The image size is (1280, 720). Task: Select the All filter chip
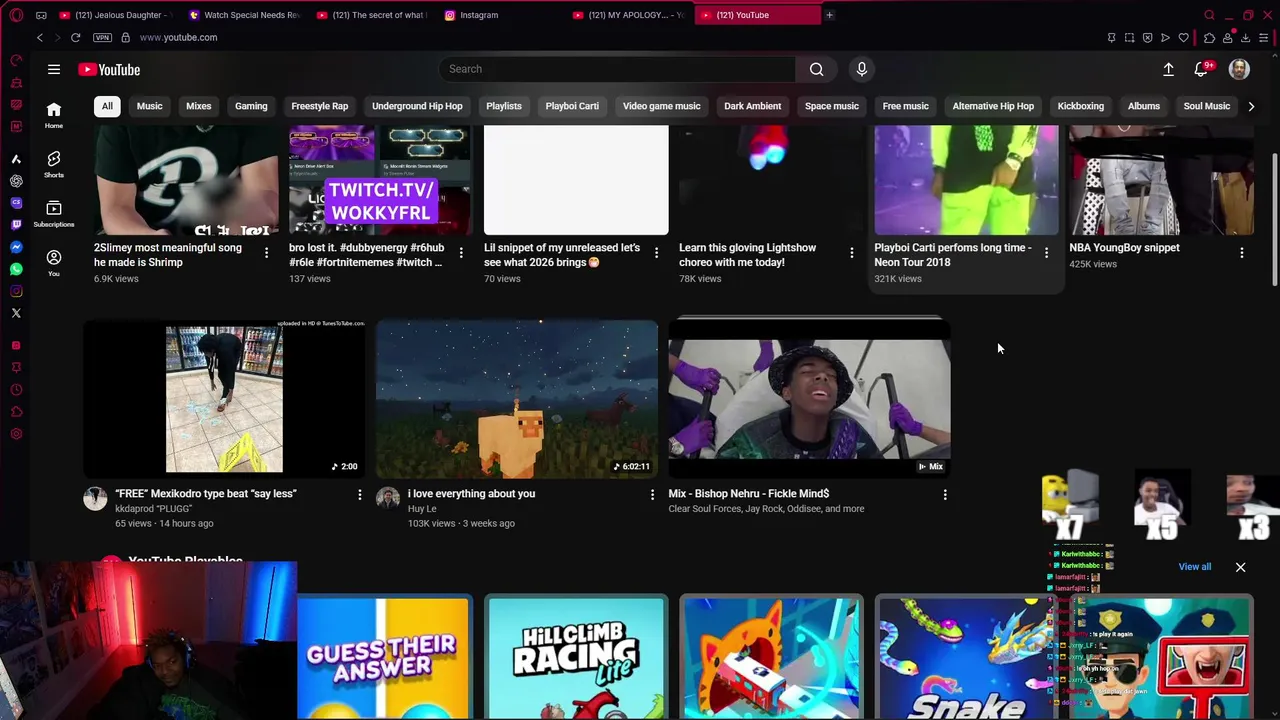point(107,106)
